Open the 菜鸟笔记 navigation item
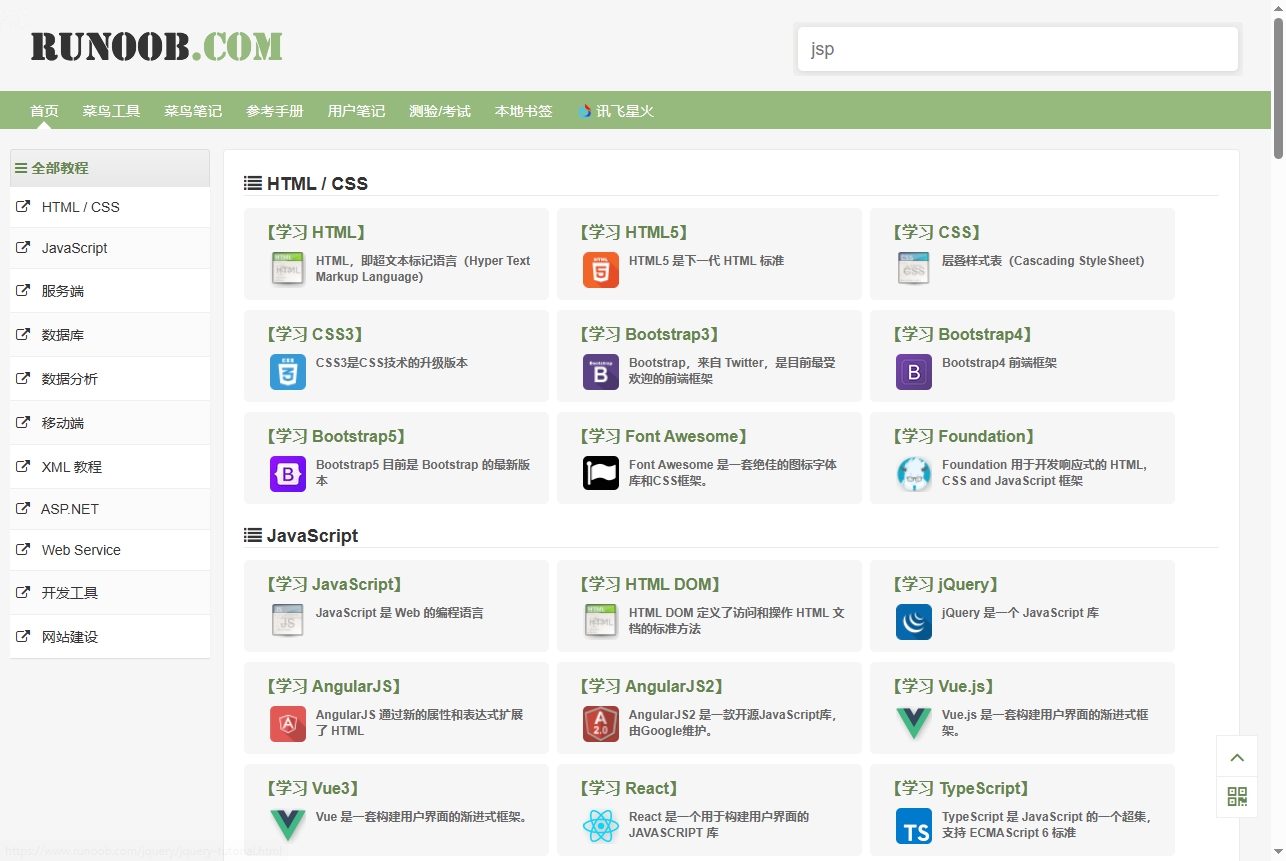This screenshot has height=861, width=1286. click(193, 111)
